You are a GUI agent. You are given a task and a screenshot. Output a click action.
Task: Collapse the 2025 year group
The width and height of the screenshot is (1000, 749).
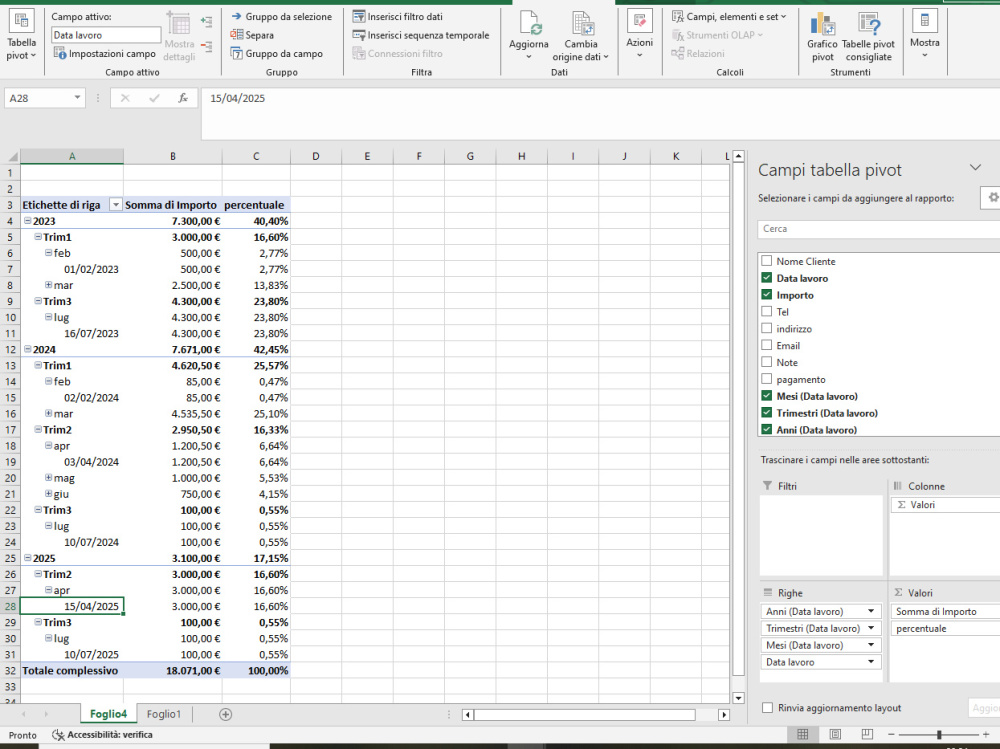click(27, 558)
